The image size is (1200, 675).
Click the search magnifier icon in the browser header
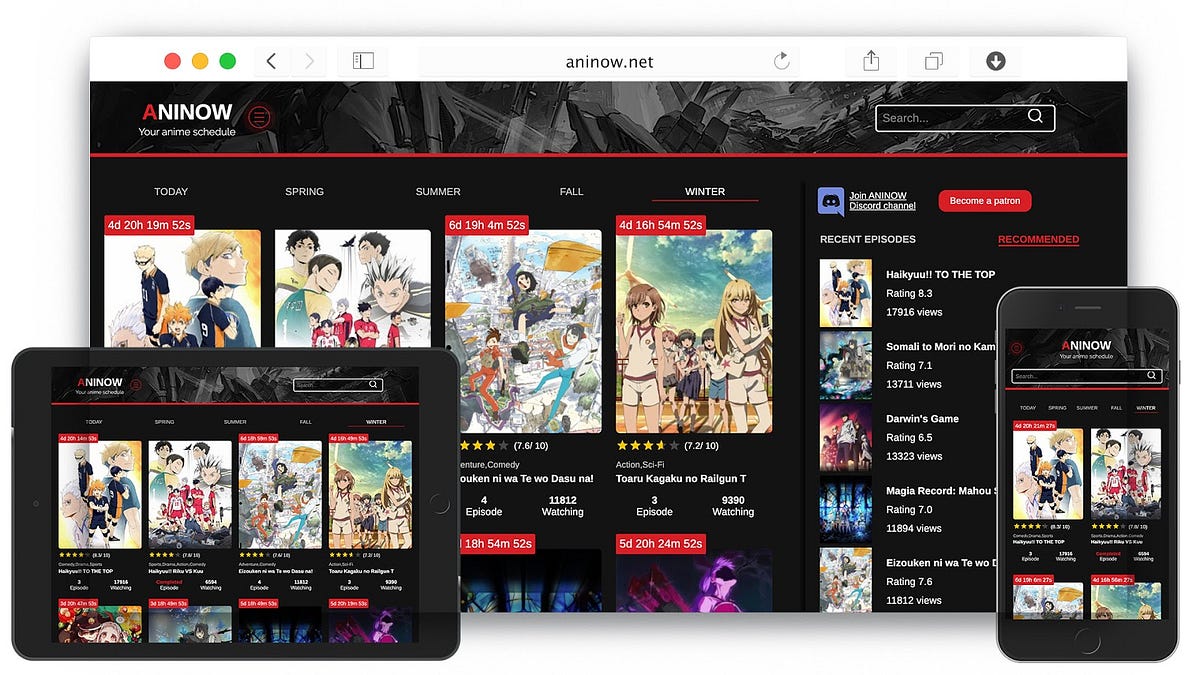pyautogui.click(x=1035, y=117)
